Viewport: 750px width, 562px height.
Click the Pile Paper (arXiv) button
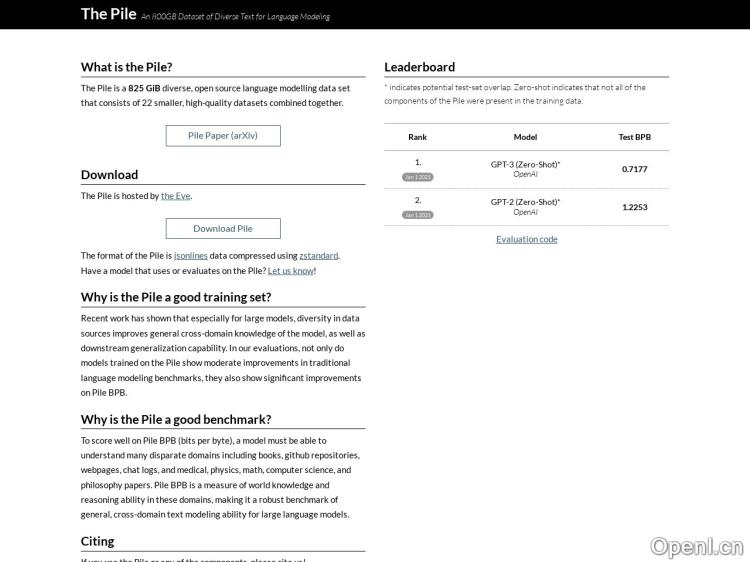point(223,136)
